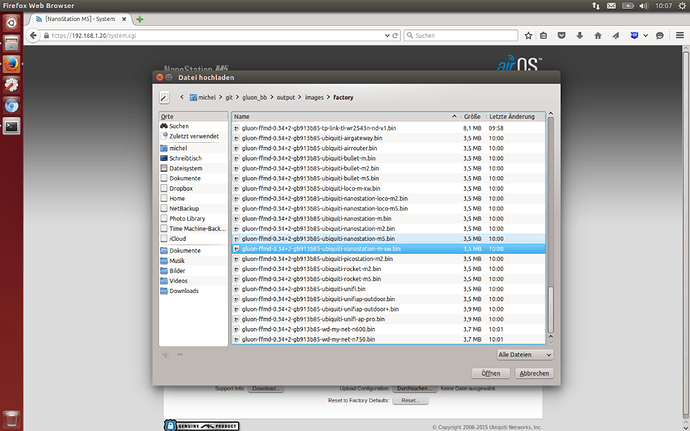Go to the output breadcrumb folder
The height and width of the screenshot is (431, 690).
[286, 97]
